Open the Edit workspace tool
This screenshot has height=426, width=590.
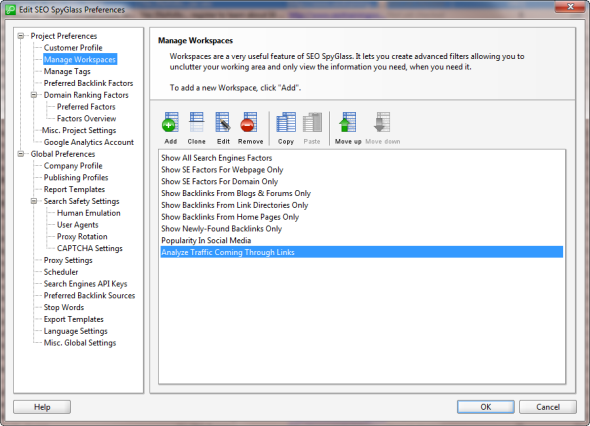click(223, 123)
